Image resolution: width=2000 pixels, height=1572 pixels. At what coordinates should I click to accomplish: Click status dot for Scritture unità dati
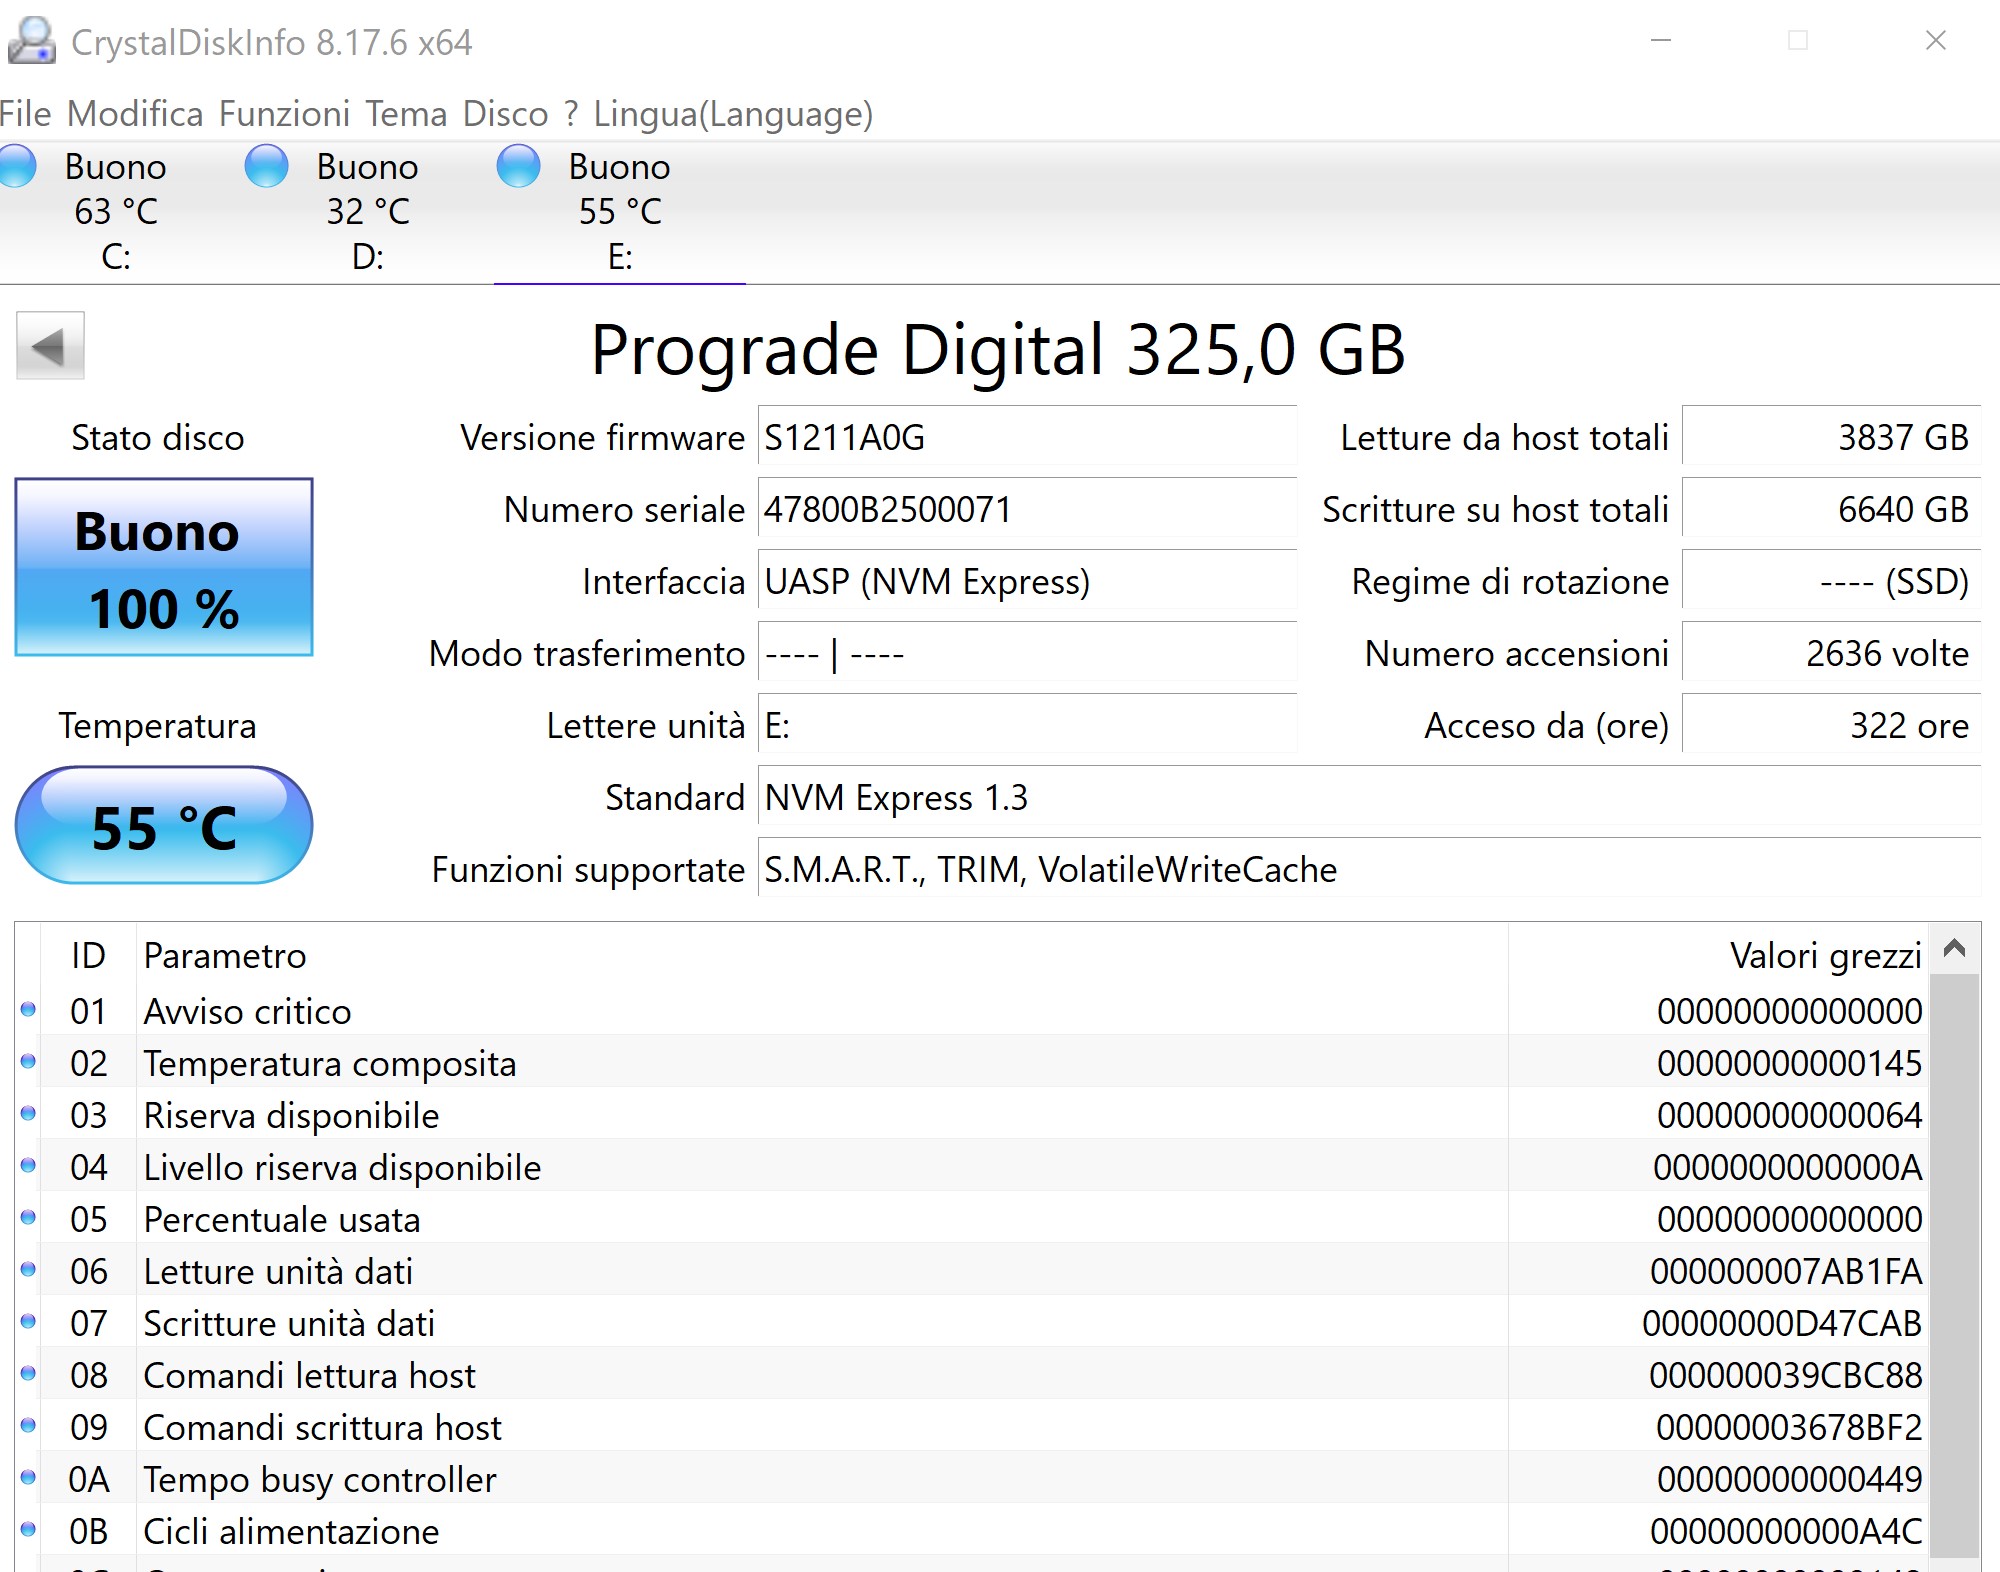tap(28, 1322)
